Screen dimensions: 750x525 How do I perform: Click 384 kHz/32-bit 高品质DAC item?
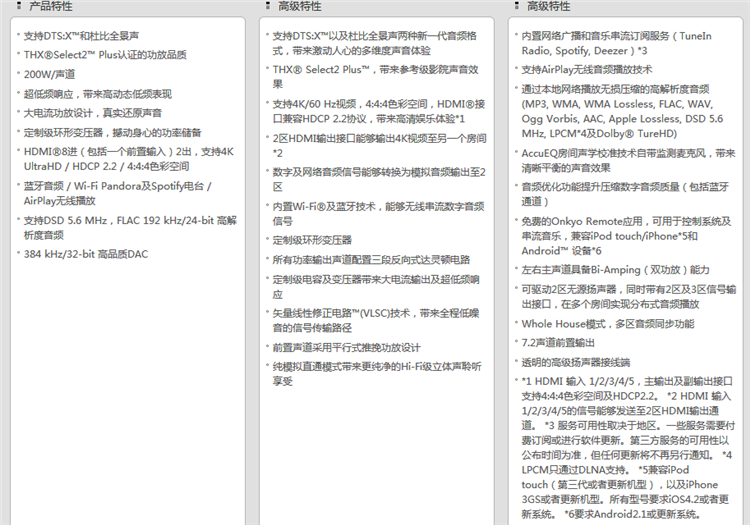tap(86, 254)
